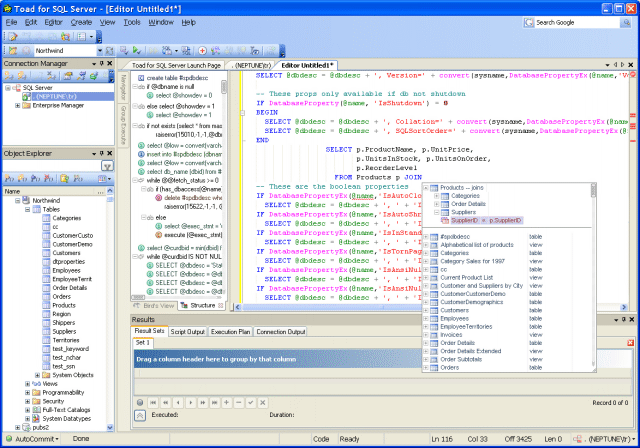Click the checkmark post edit button
Screen dimensions: 640x448
pos(251,403)
